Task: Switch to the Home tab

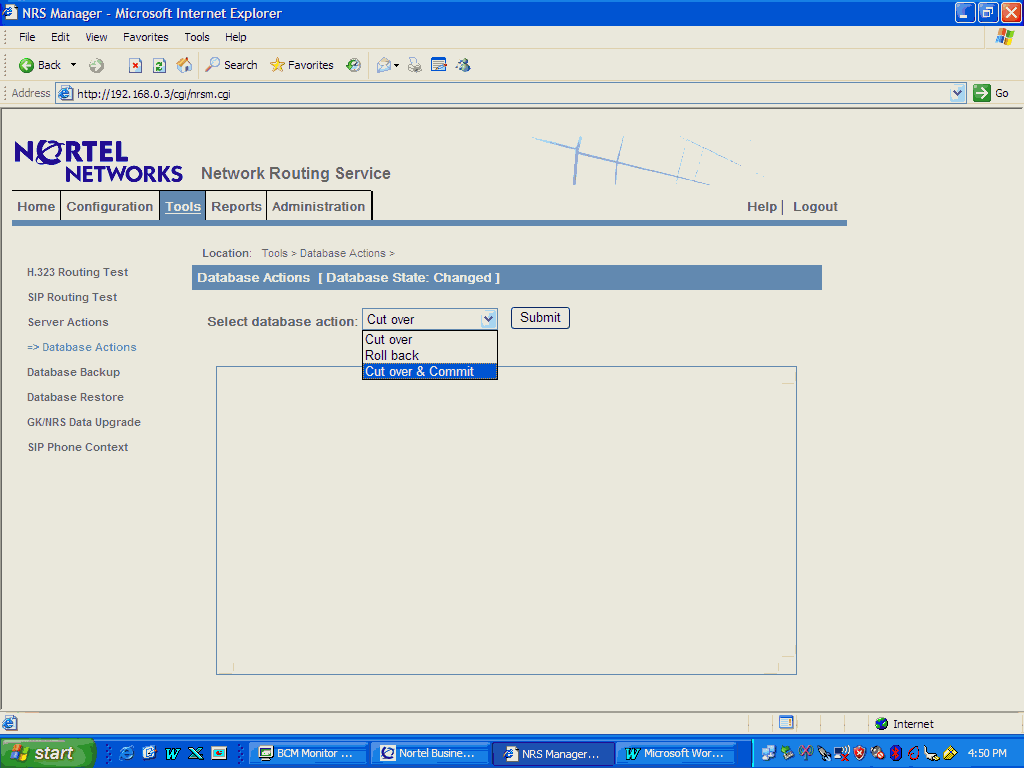Action: point(36,206)
